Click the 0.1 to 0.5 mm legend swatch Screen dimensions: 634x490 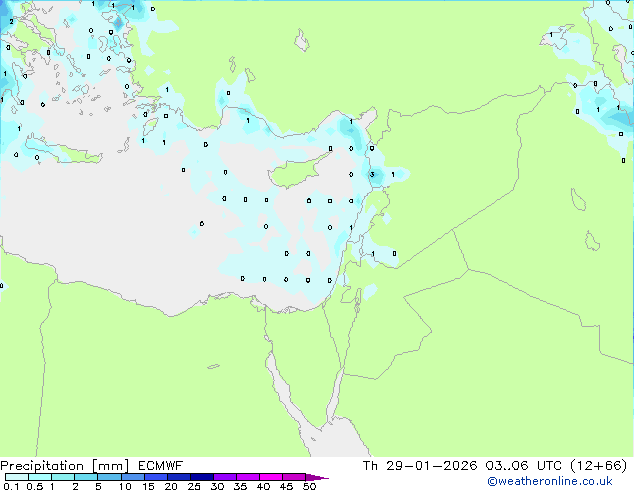[17, 477]
